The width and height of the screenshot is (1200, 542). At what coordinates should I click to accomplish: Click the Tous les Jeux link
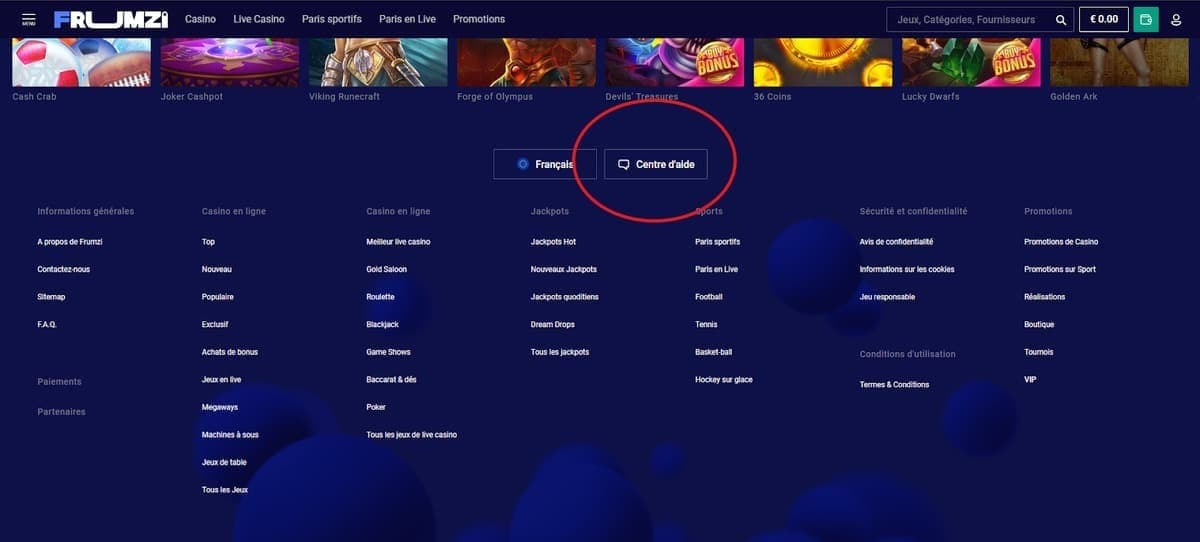[225, 490]
